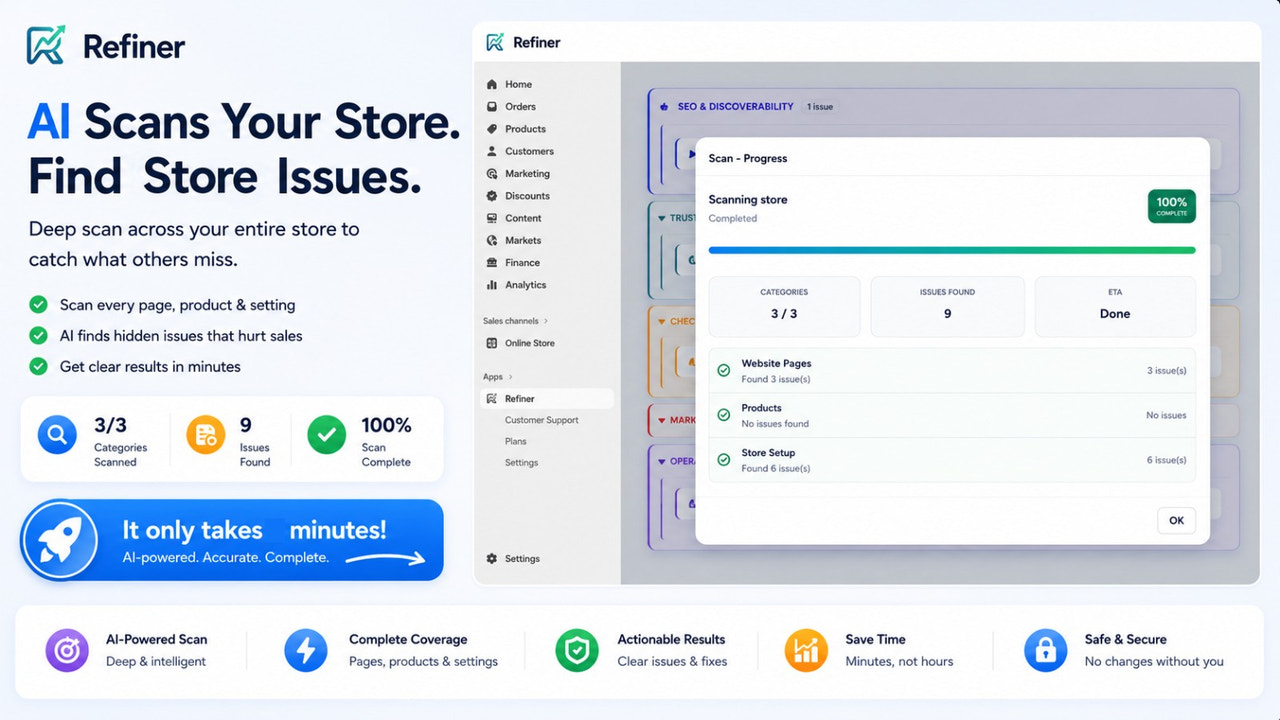Click the Online Store storefront icon

492,343
